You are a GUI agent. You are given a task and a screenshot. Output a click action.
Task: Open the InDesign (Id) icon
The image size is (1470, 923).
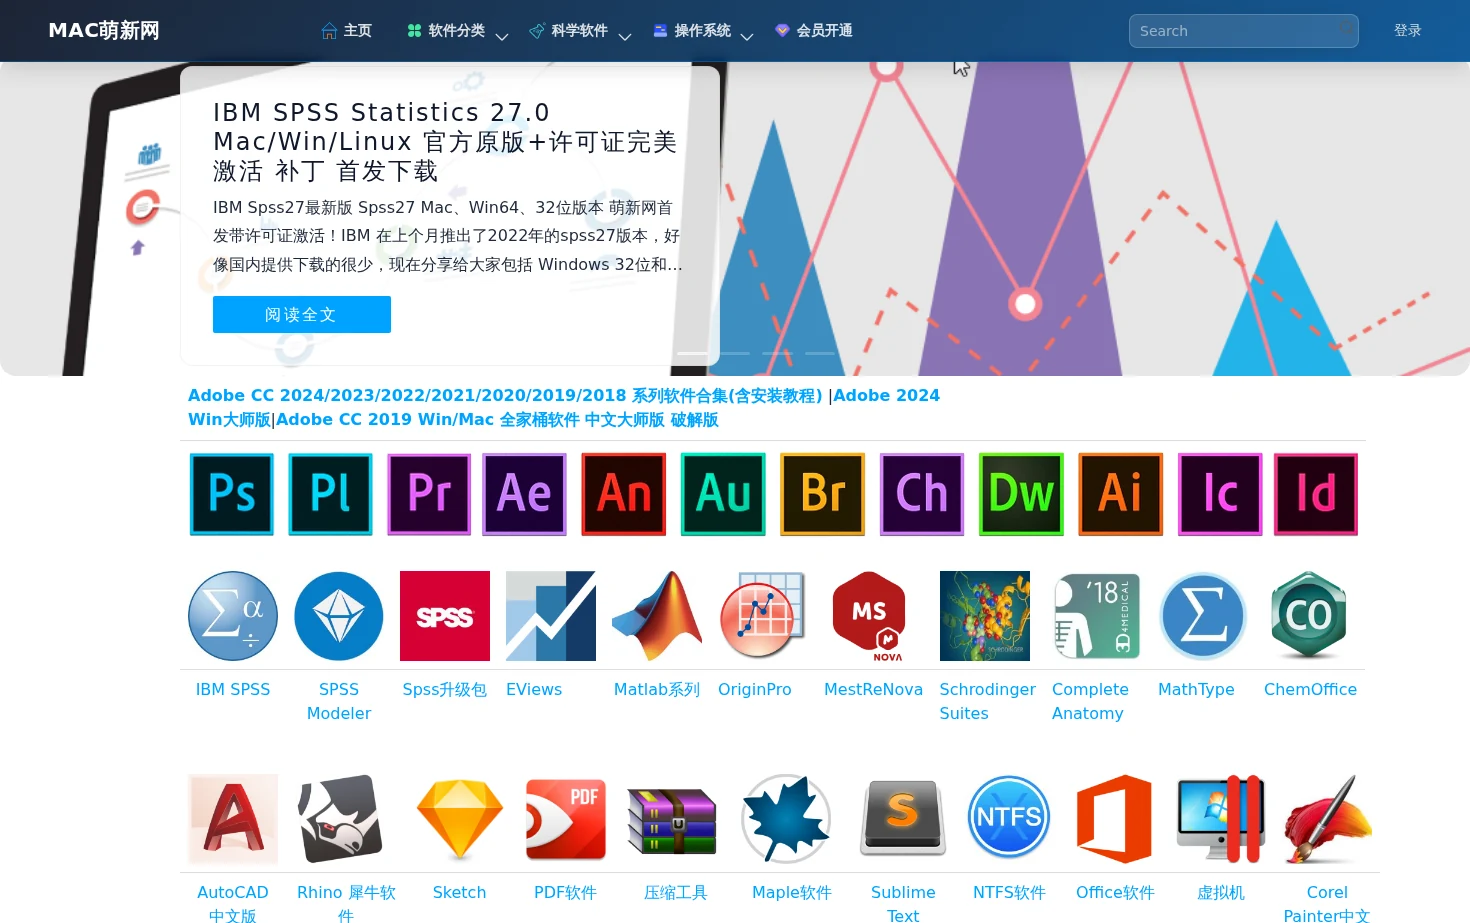[x=1316, y=494]
